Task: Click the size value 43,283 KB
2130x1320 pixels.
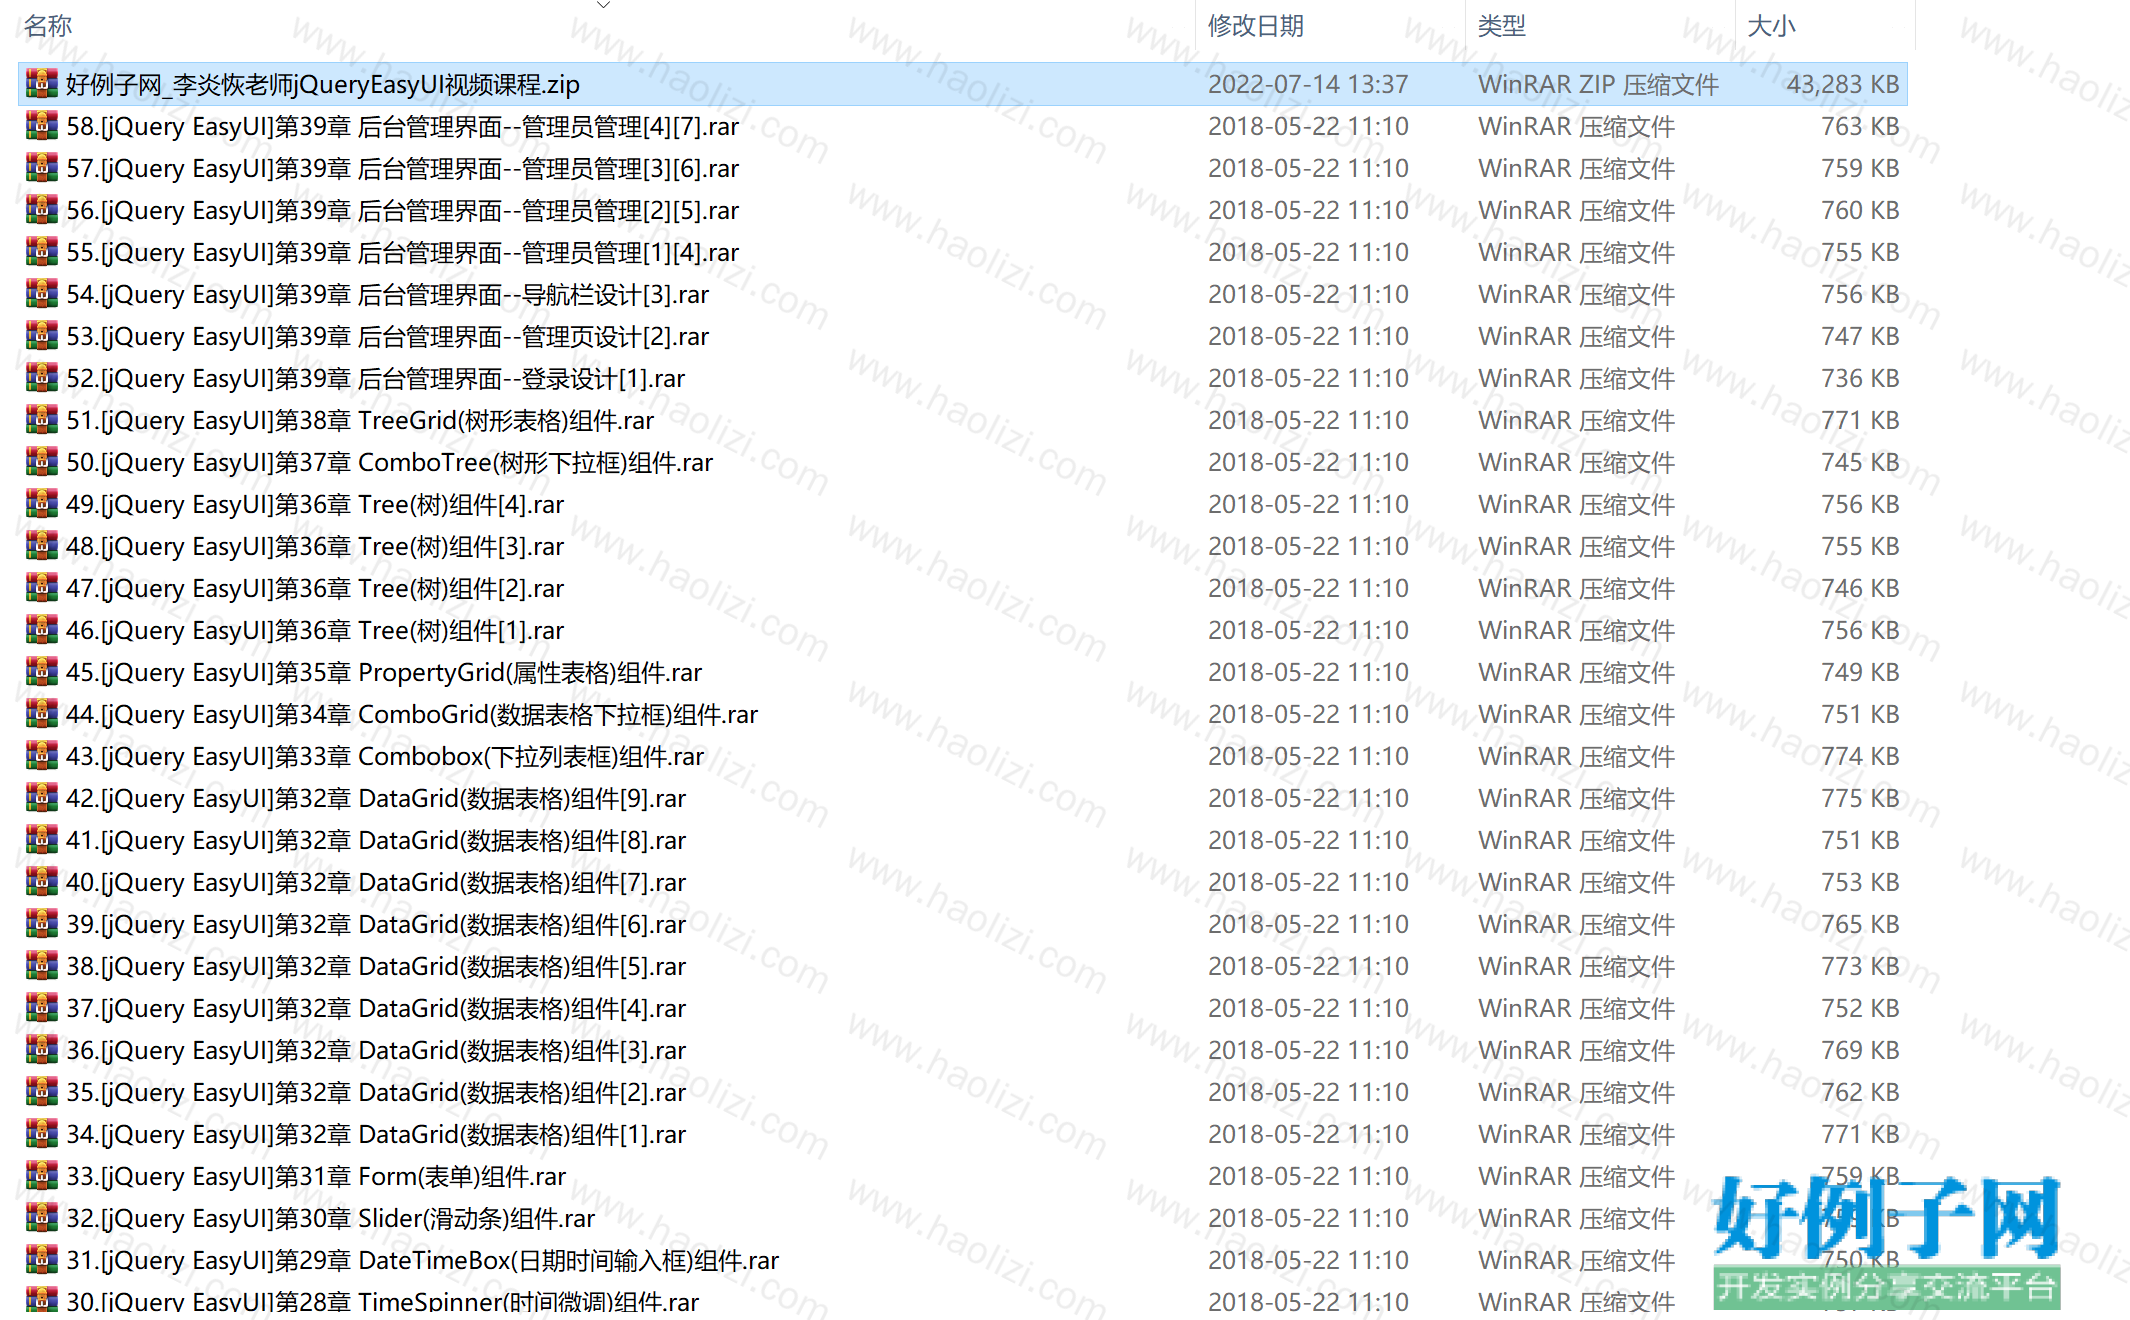Action: click(x=1843, y=84)
